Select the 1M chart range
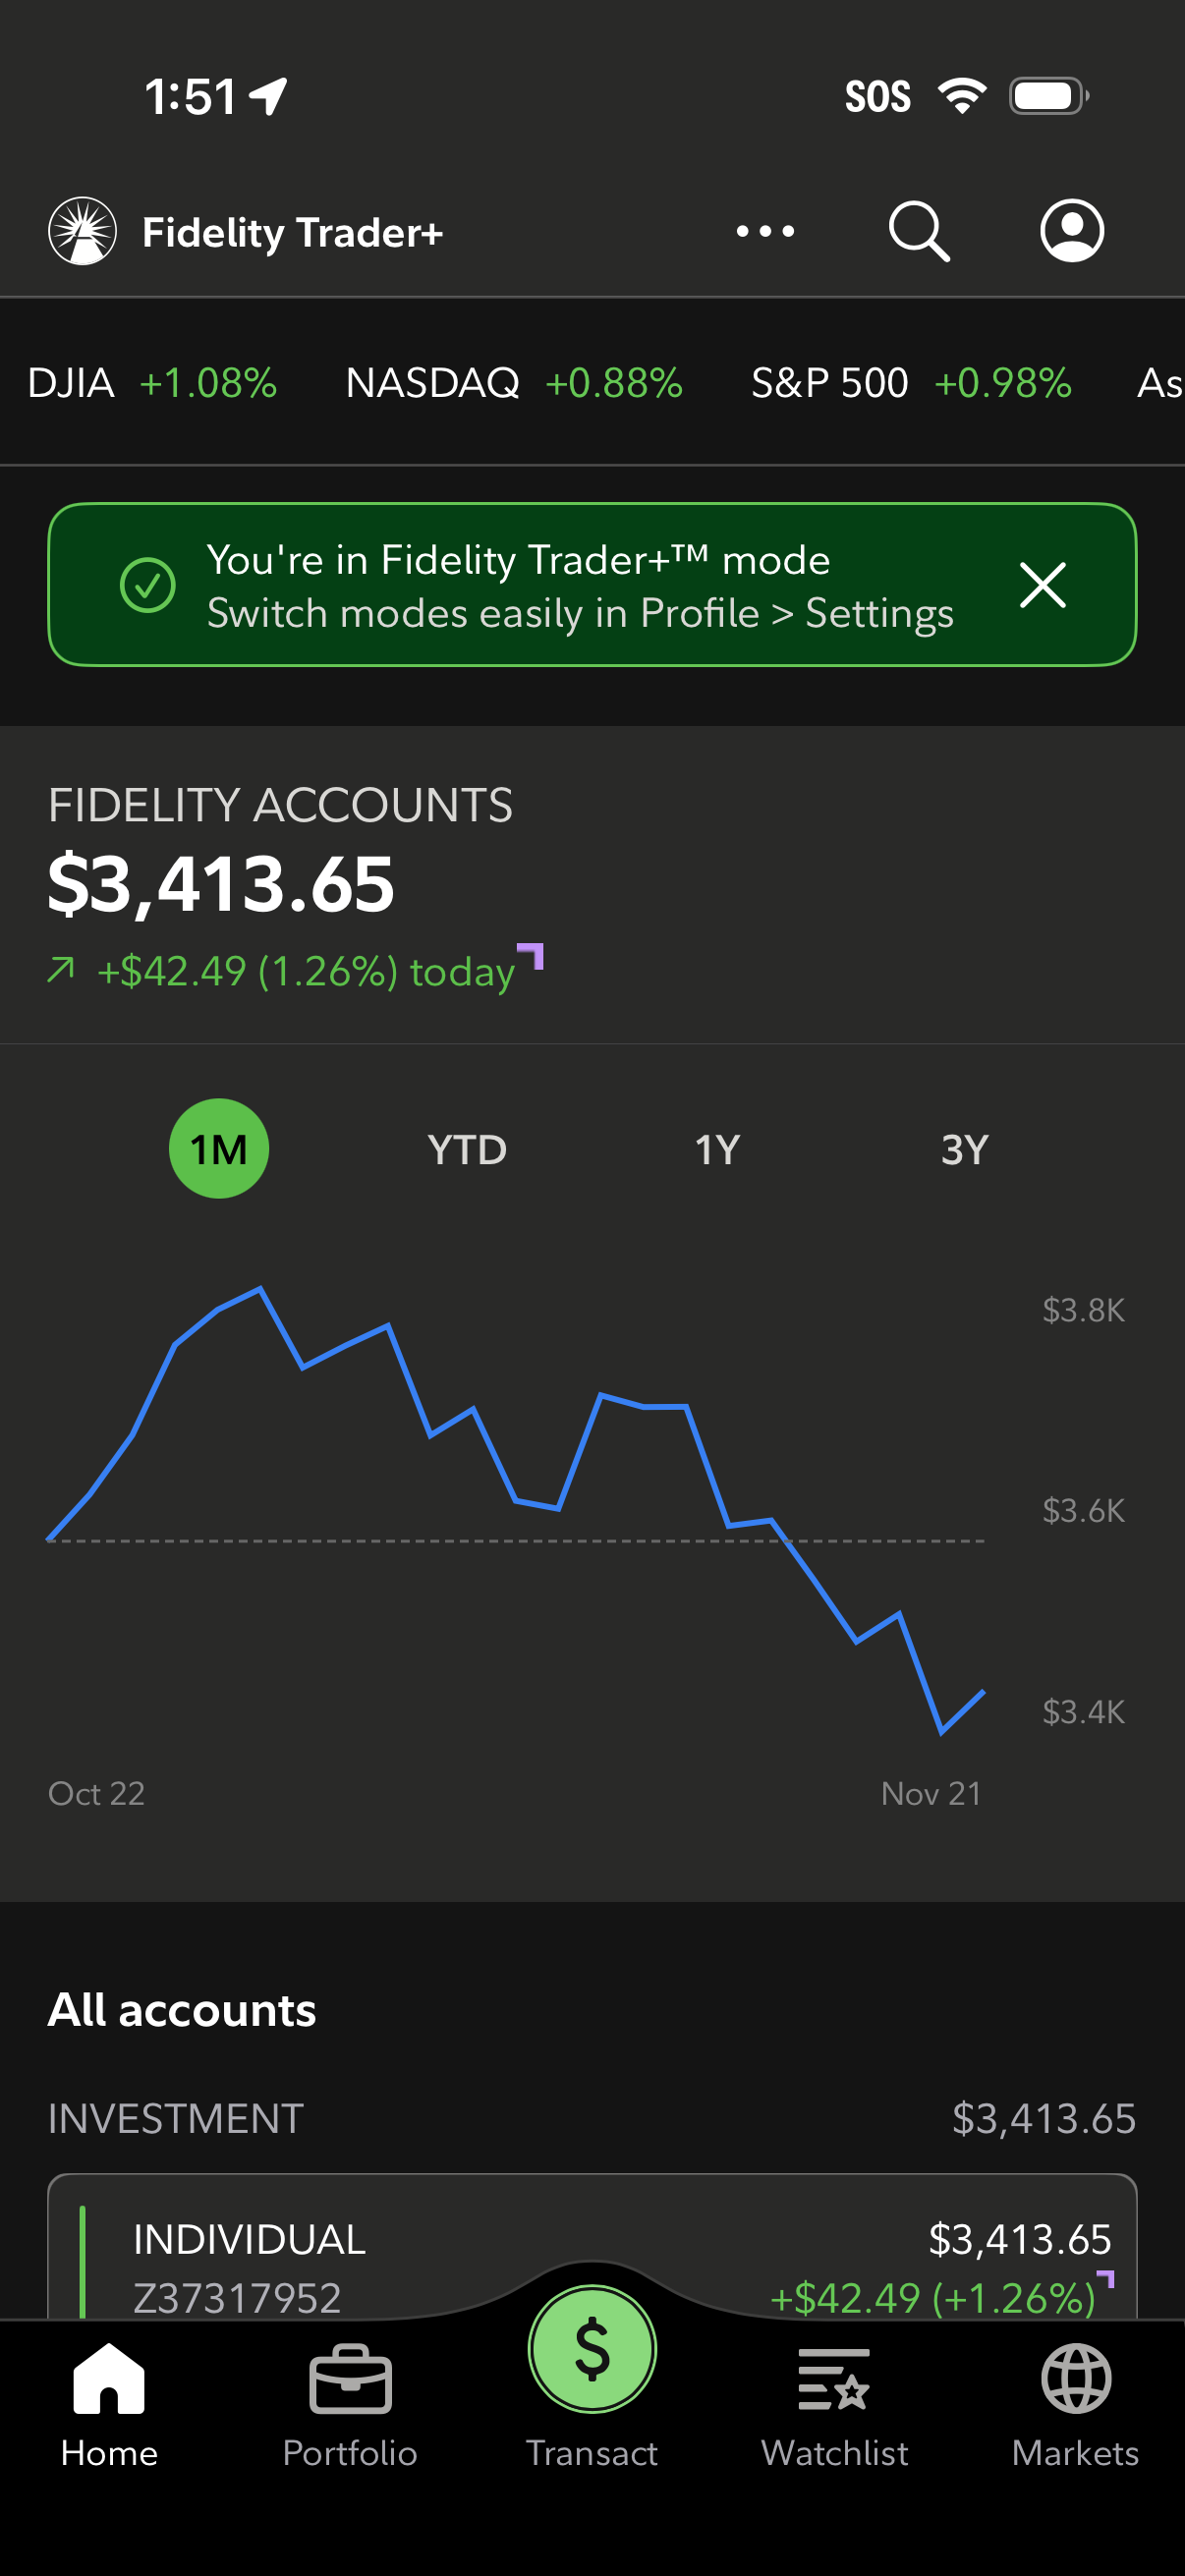1185x2576 pixels. tap(219, 1149)
